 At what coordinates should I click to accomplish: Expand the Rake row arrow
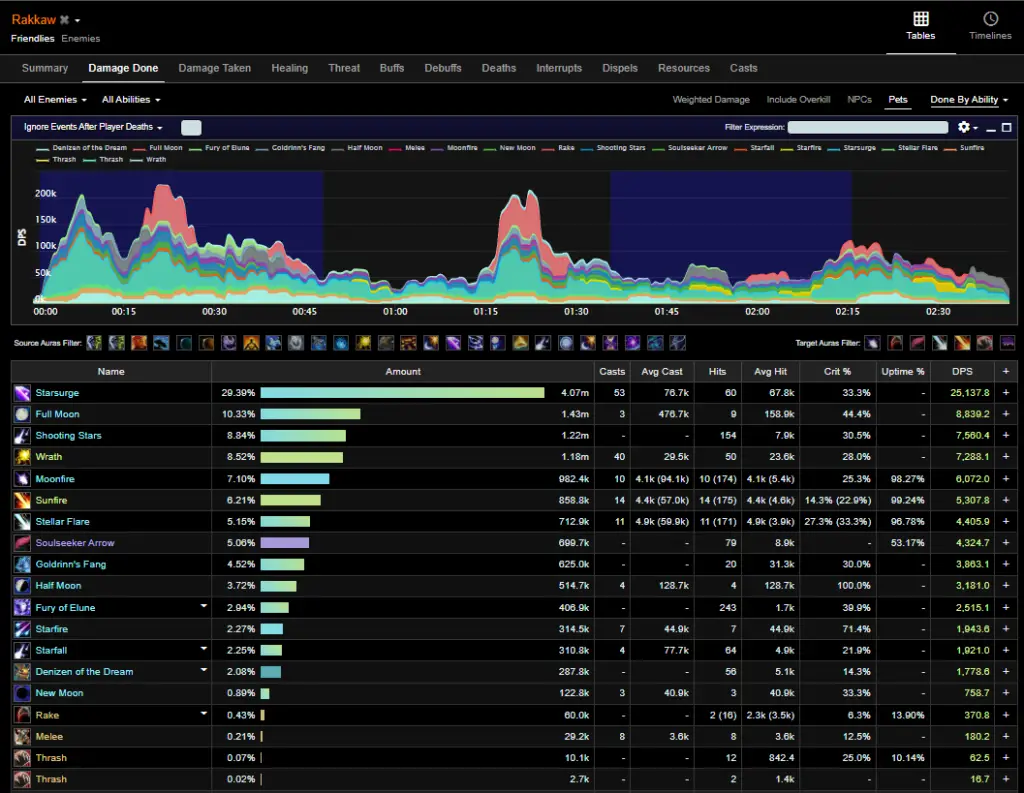pyautogui.click(x=204, y=713)
